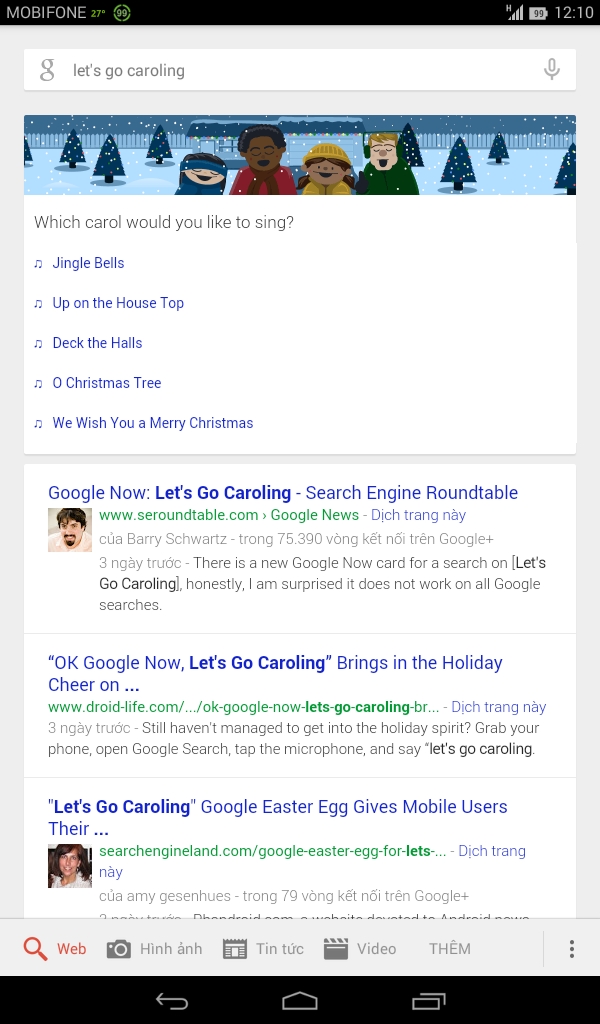Expand the THÊM more options
This screenshot has height=1024, width=600.
pyautogui.click(x=449, y=949)
